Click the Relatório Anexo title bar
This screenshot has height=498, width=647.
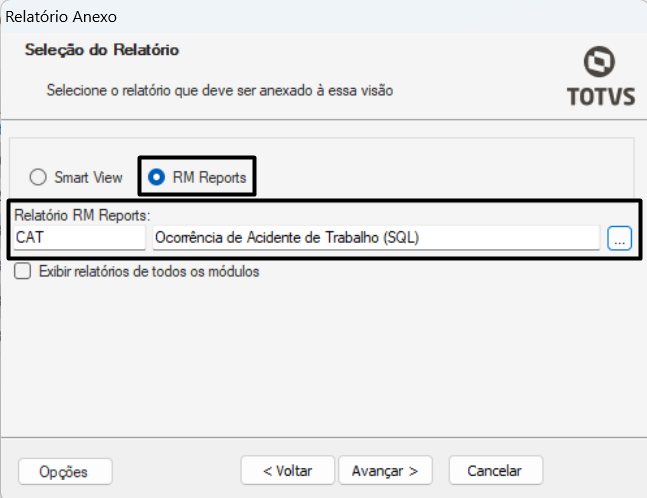point(324,17)
